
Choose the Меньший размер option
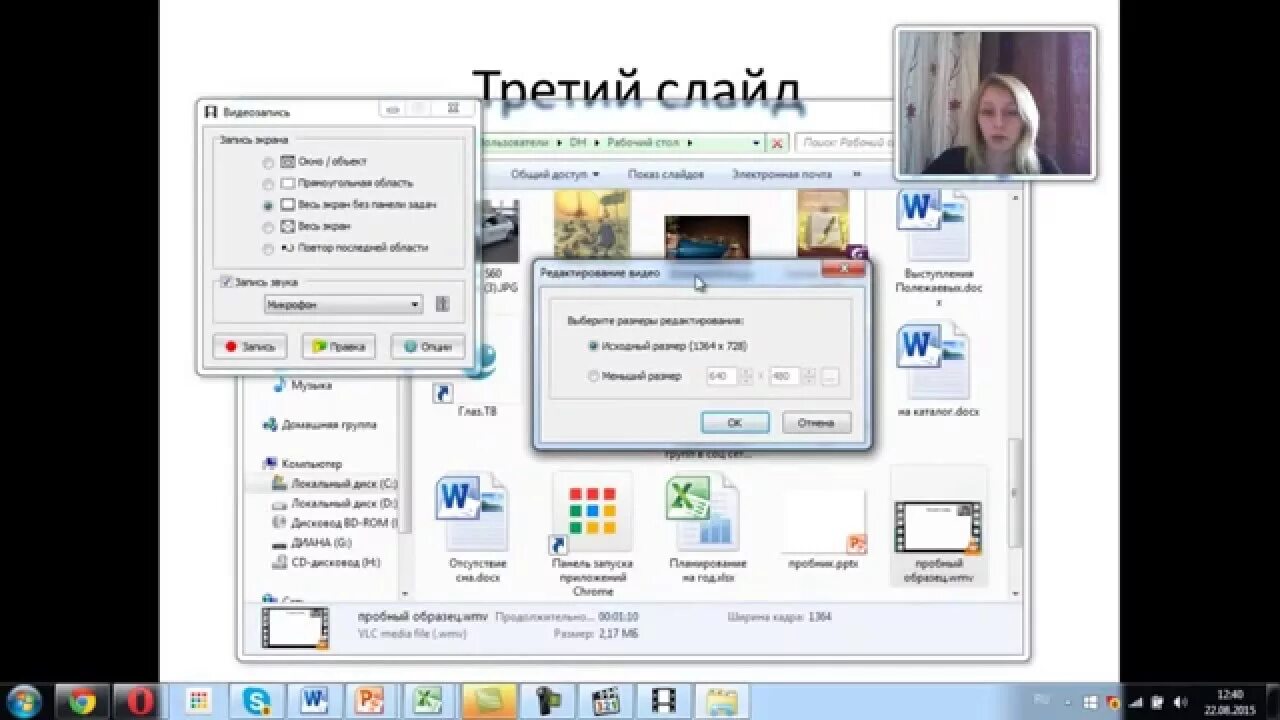click(594, 376)
